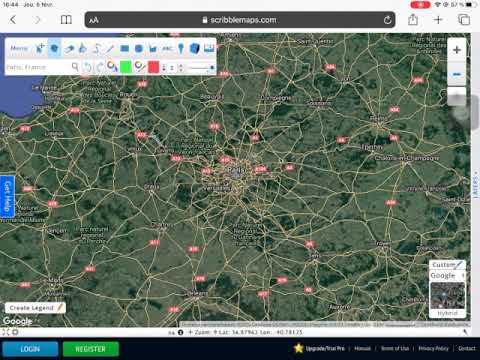Click the Paris, France search field
Image resolution: width=480 pixels, height=360 pixels.
click(37, 67)
